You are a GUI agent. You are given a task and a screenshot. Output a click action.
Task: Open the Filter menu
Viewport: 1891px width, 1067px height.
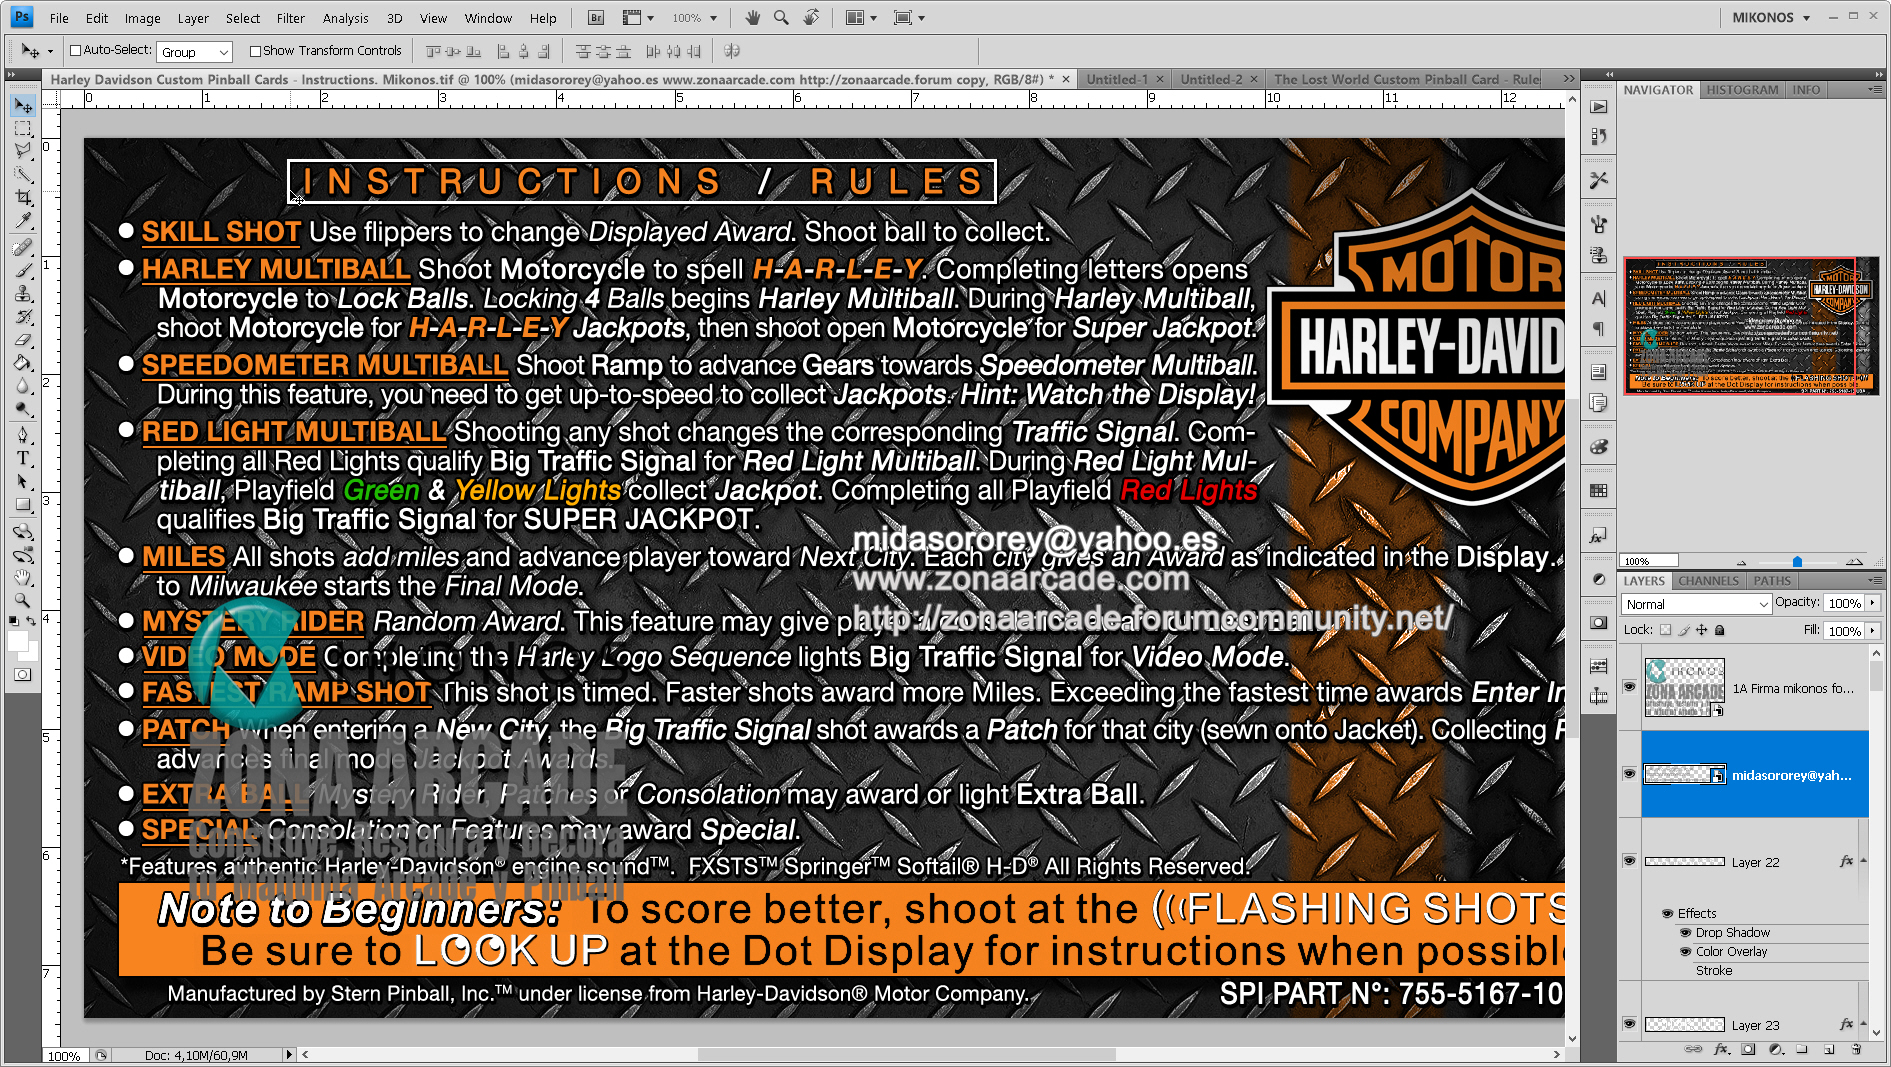(x=290, y=17)
